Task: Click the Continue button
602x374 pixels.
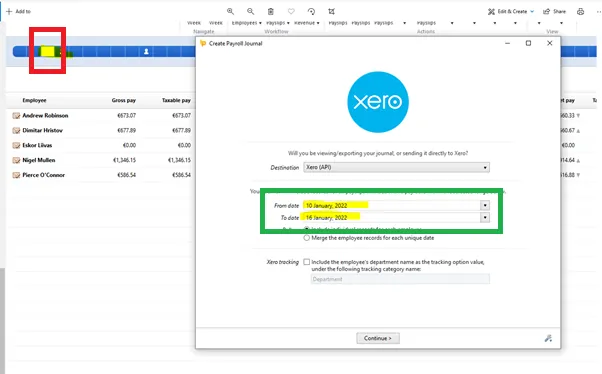Action: coord(378,338)
